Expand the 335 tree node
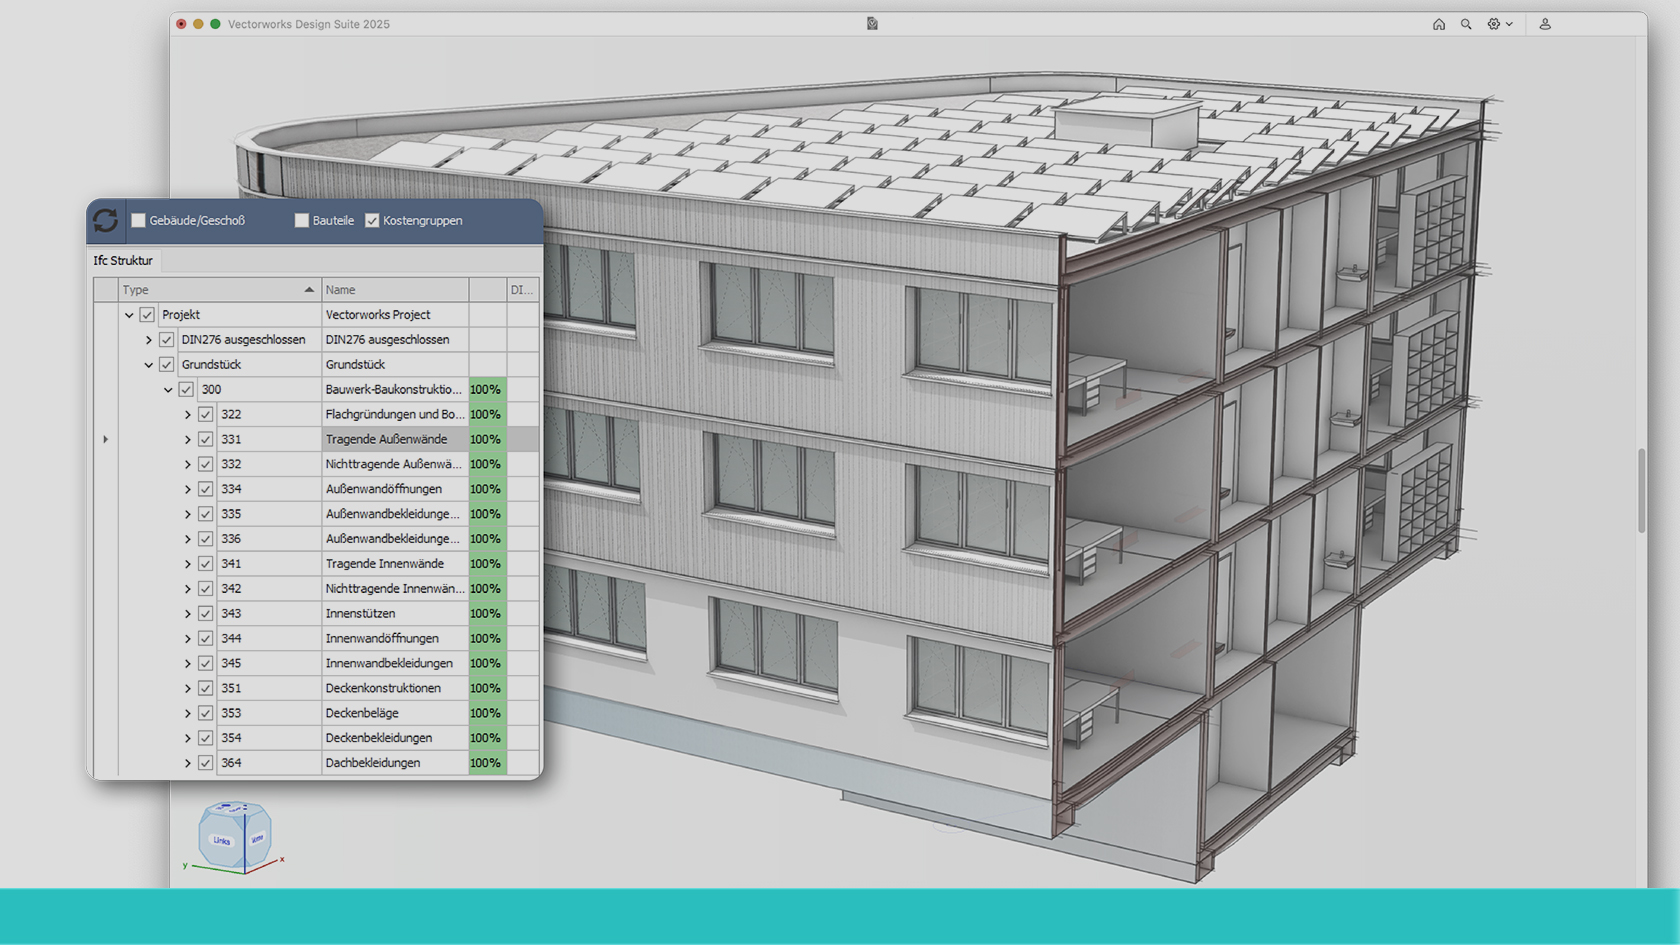The image size is (1680, 945). pos(187,514)
